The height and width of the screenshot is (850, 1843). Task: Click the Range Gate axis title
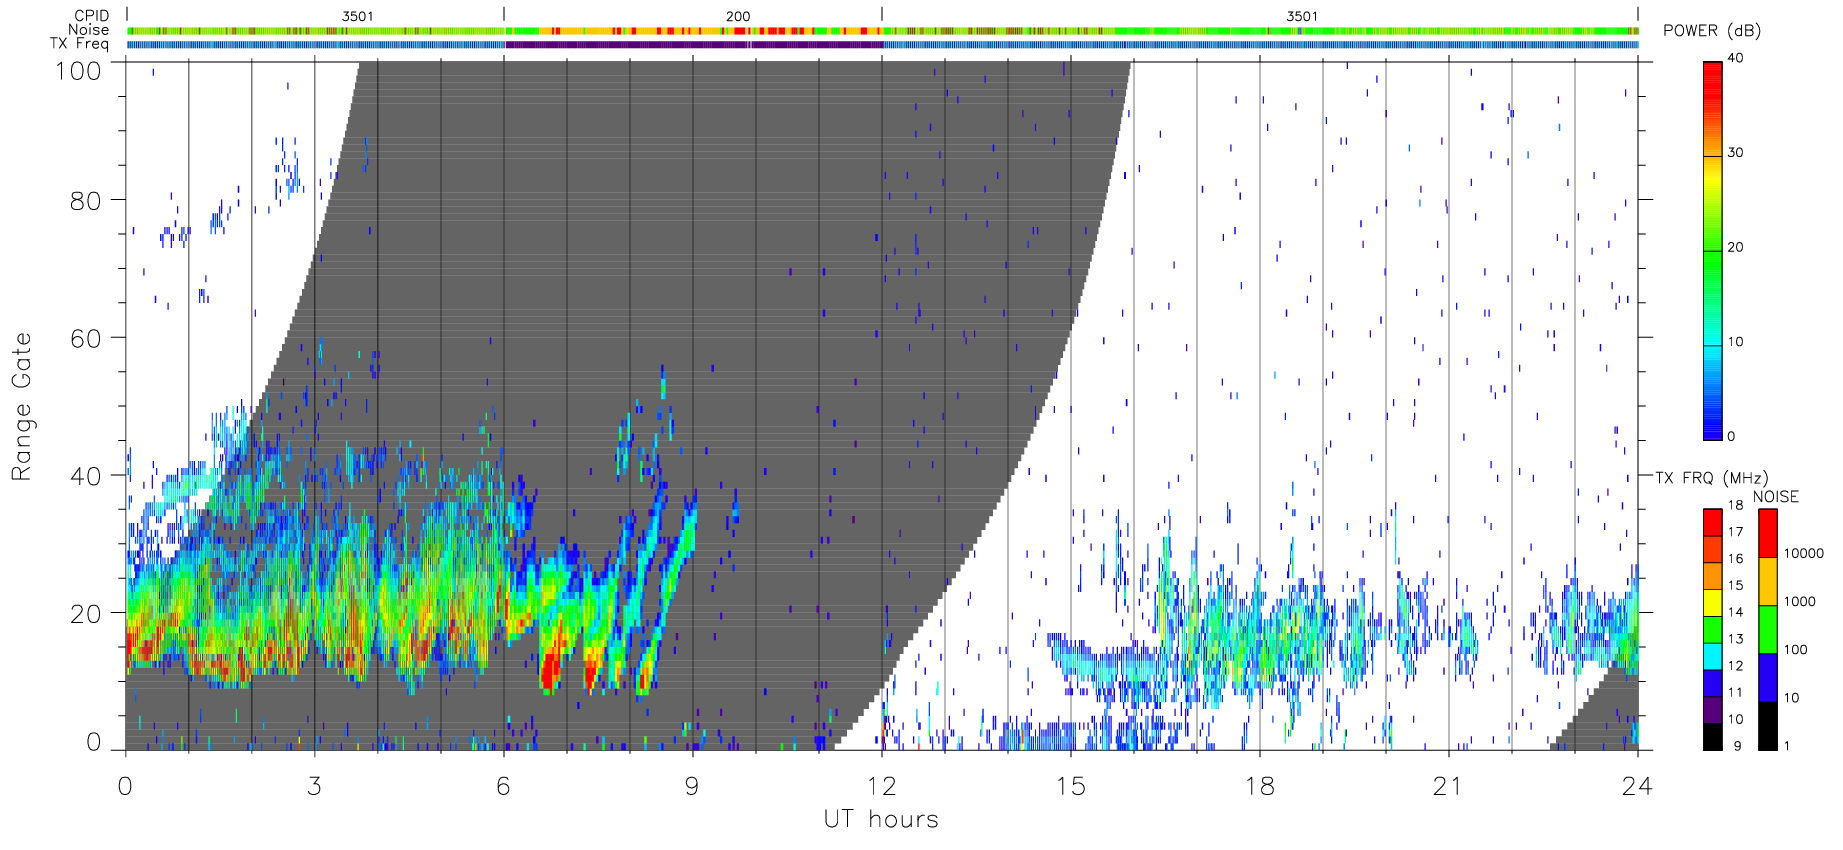pyautogui.click(x=21, y=407)
